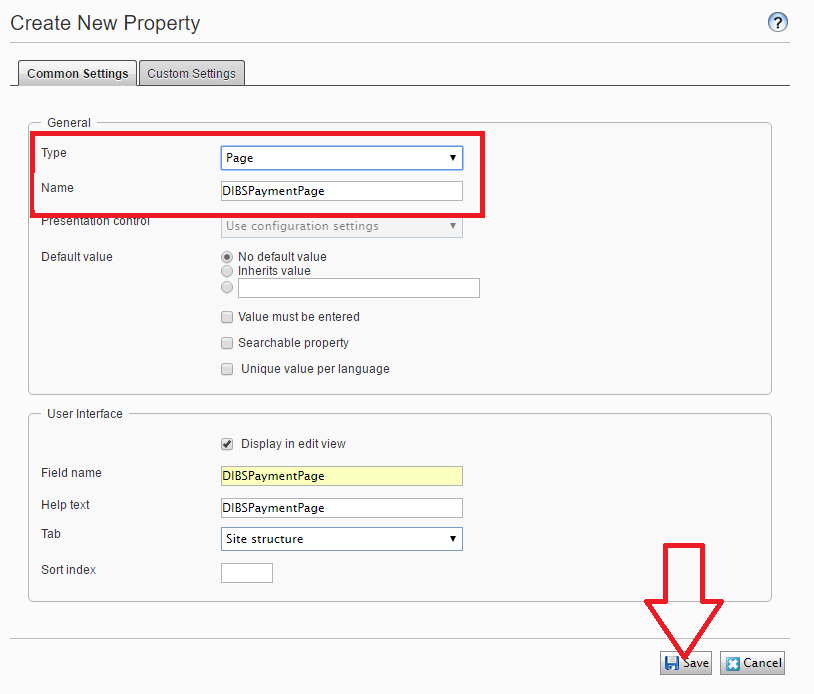
Task: Check the Searchable property checkbox
Action: 227,343
